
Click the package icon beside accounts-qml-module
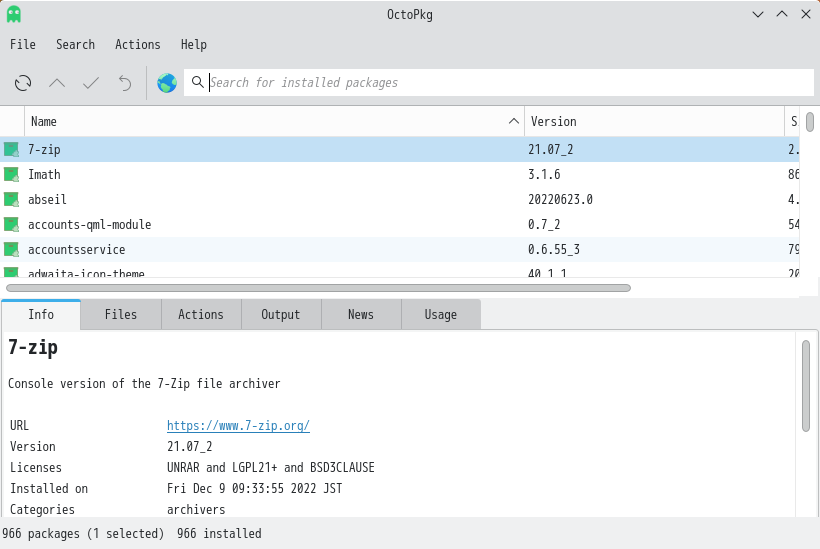12,225
